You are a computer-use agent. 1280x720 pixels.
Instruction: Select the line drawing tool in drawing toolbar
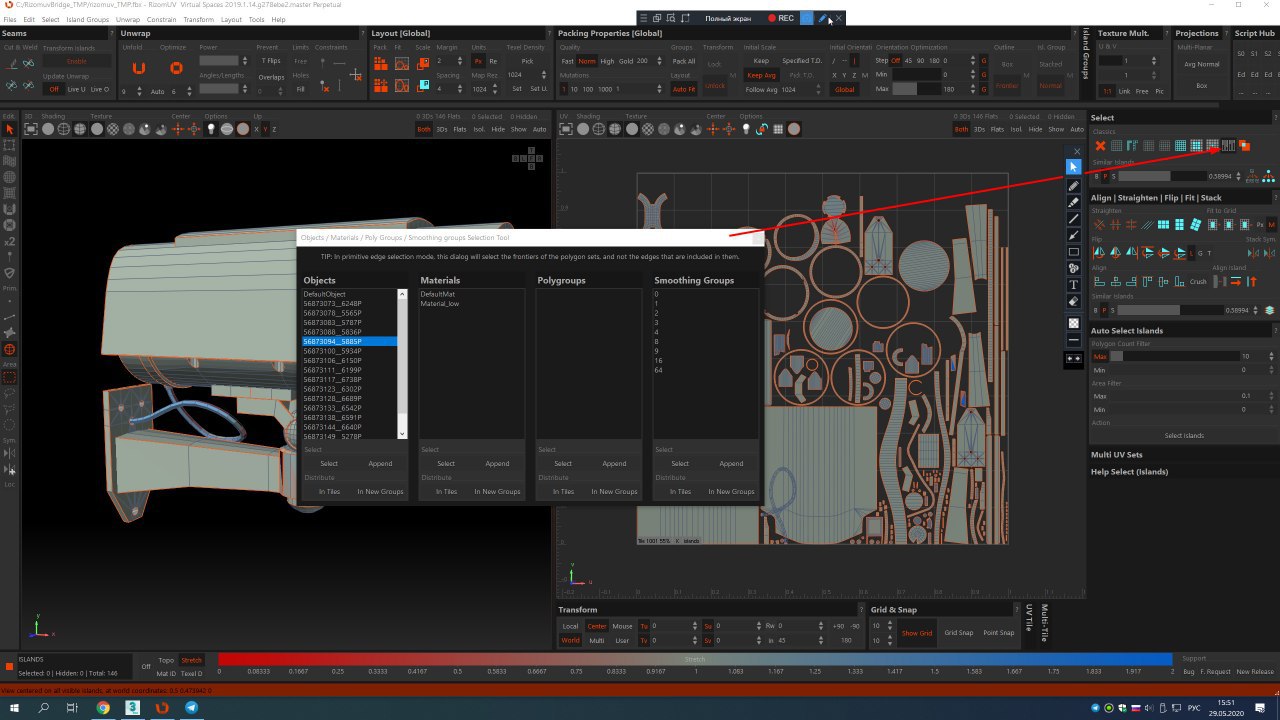1074,219
